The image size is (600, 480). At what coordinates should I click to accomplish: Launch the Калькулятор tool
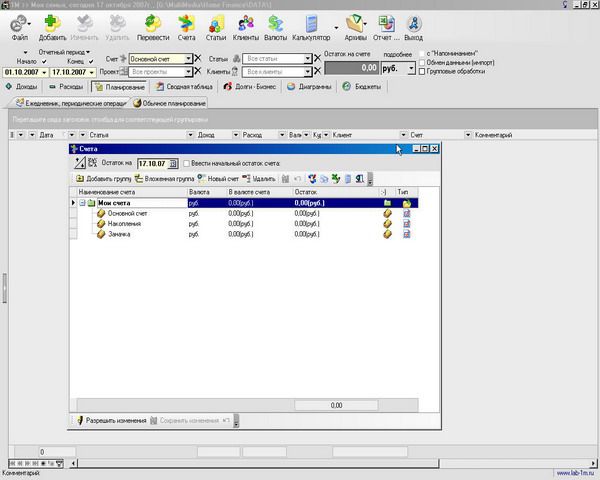pyautogui.click(x=311, y=27)
